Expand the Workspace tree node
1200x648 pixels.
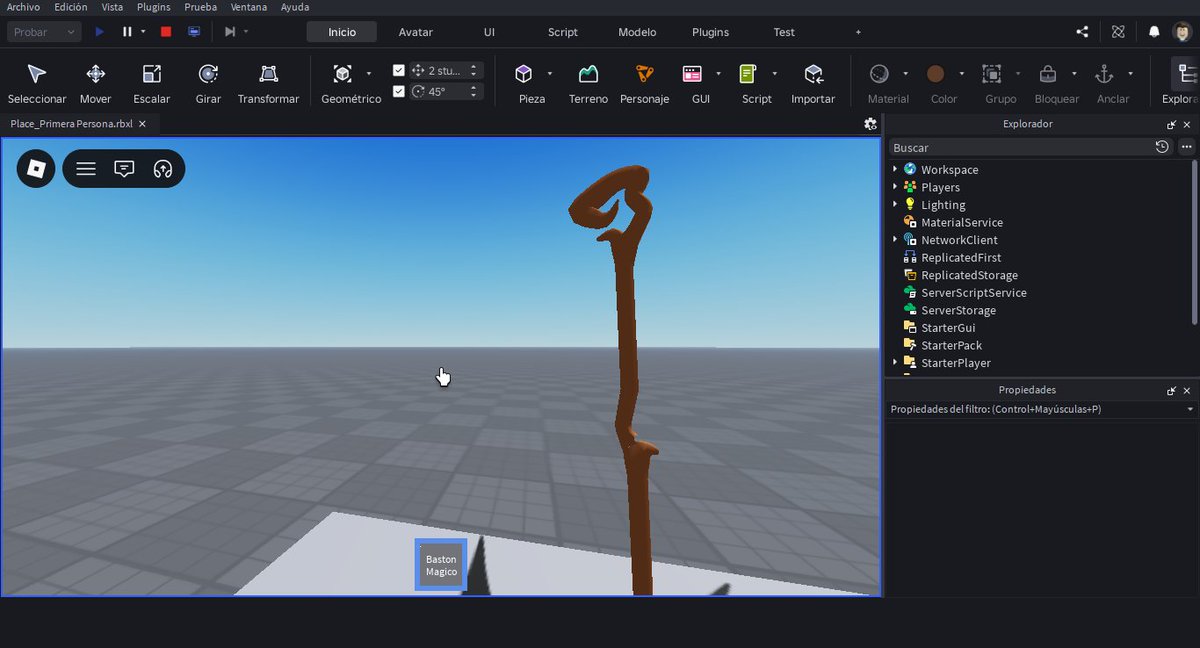coord(895,169)
